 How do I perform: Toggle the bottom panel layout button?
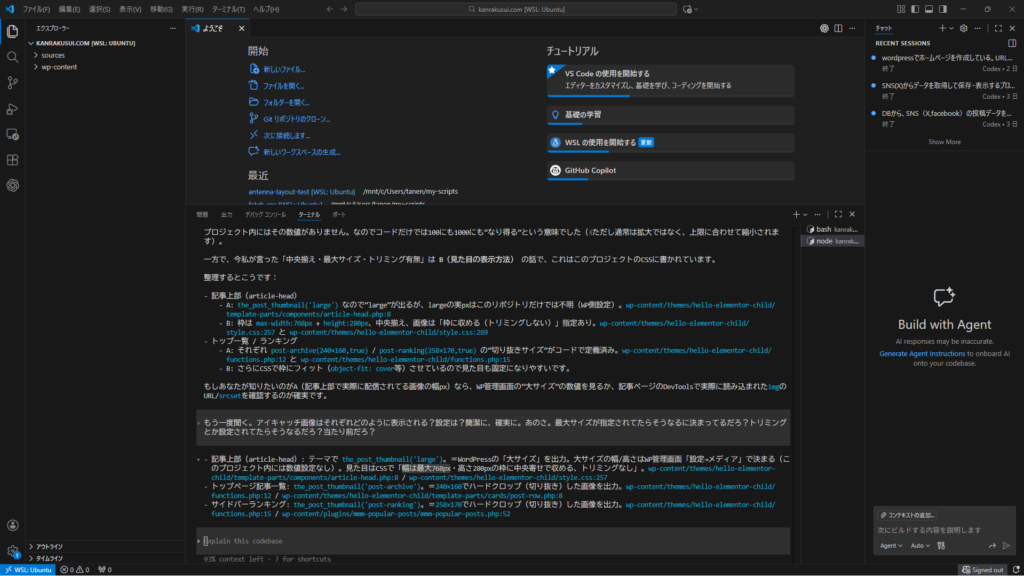(x=928, y=9)
